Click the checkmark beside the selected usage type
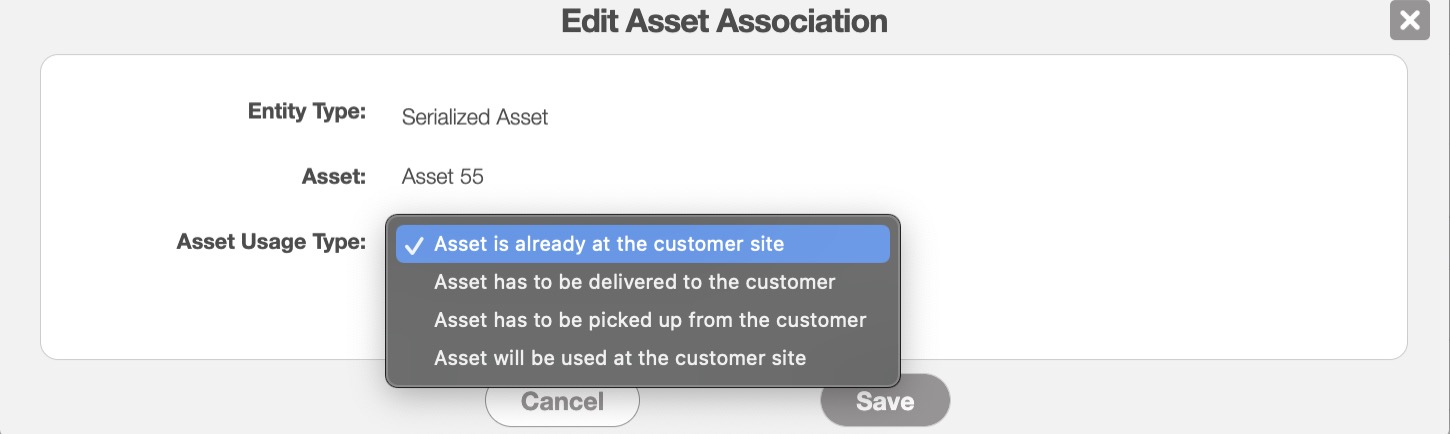1450x434 pixels. pyautogui.click(x=414, y=245)
